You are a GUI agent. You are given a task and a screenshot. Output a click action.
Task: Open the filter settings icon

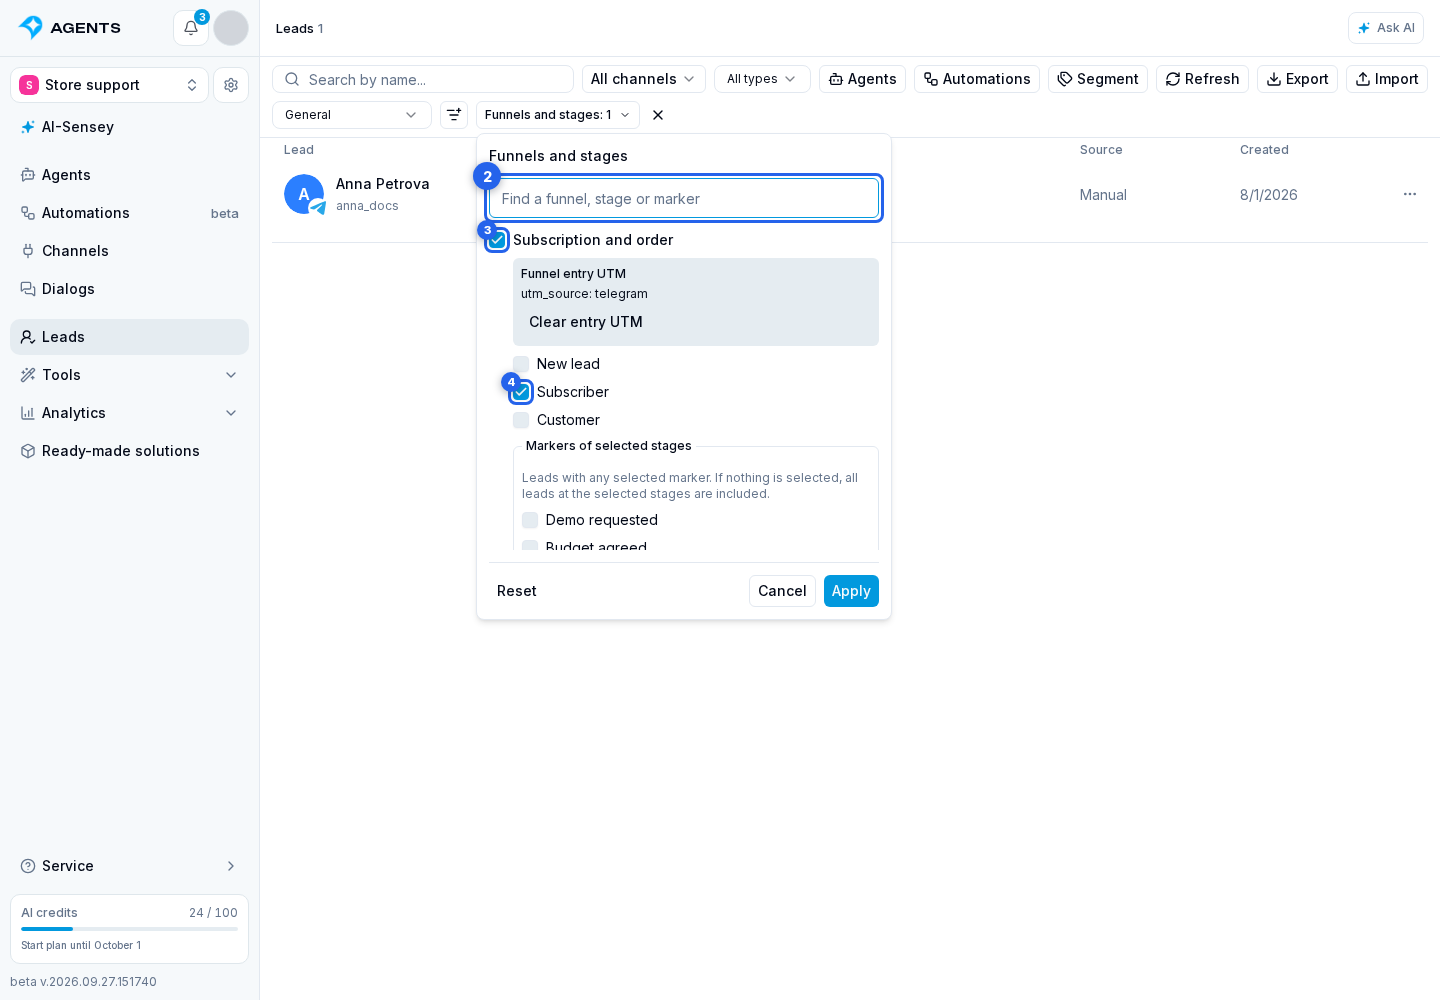(454, 115)
